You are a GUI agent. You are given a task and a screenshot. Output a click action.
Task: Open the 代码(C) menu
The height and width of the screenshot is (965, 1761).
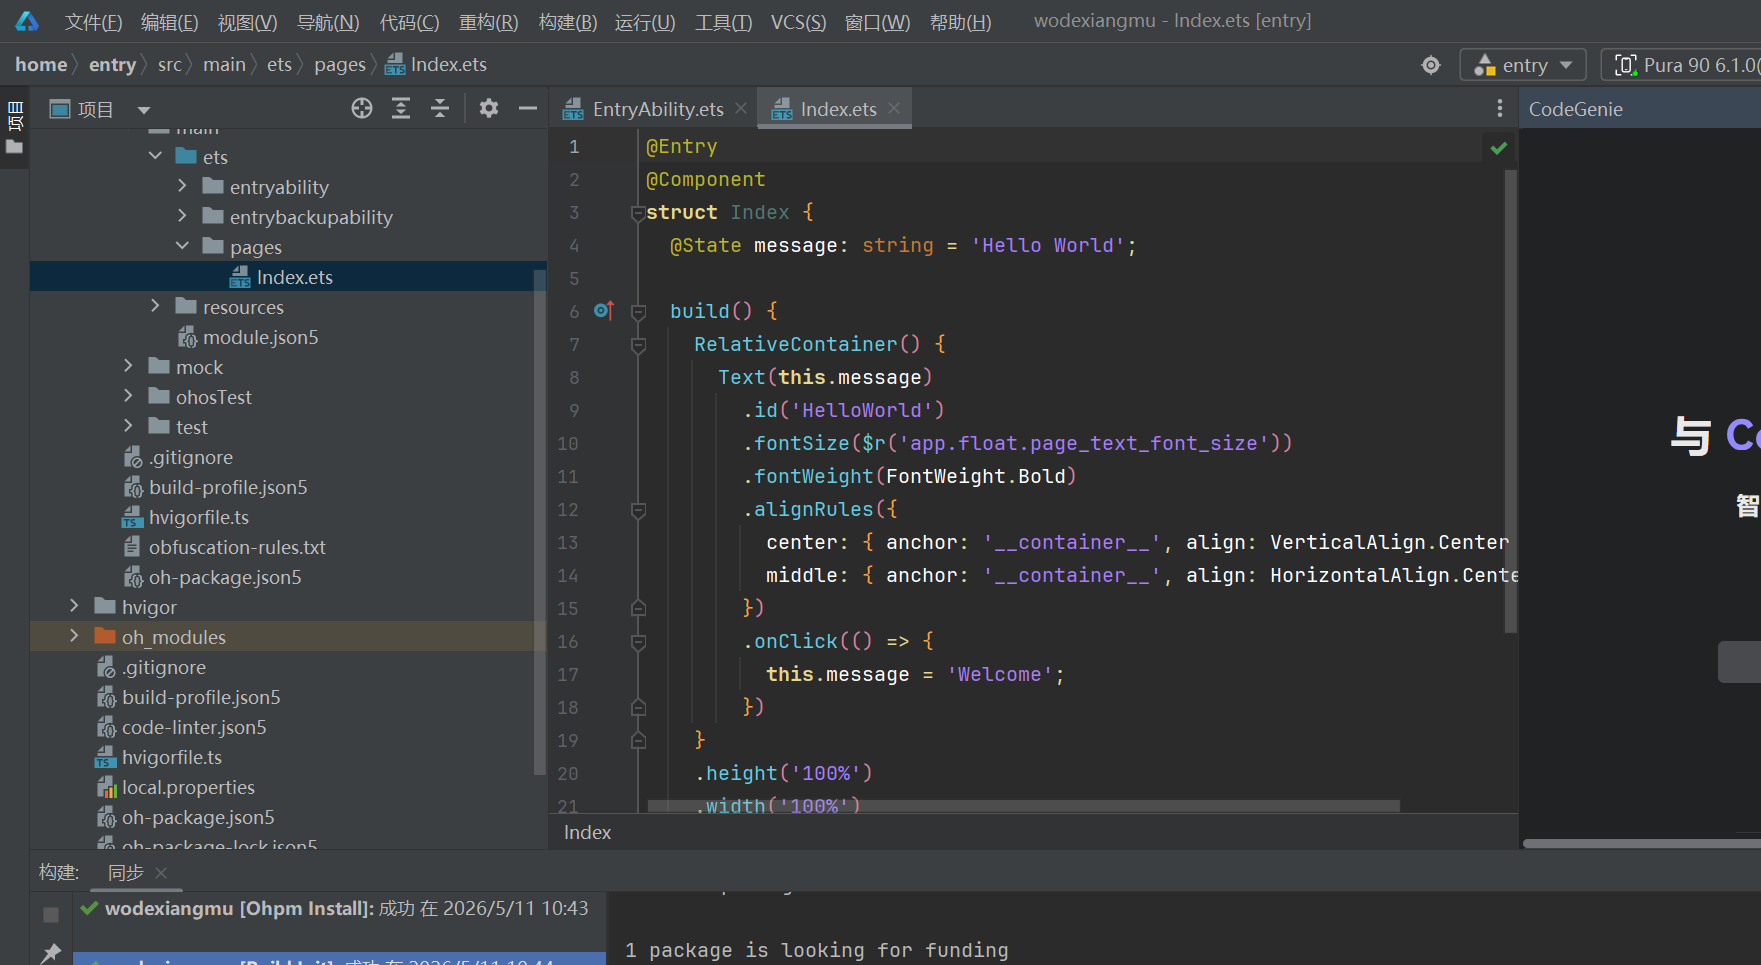click(x=409, y=22)
